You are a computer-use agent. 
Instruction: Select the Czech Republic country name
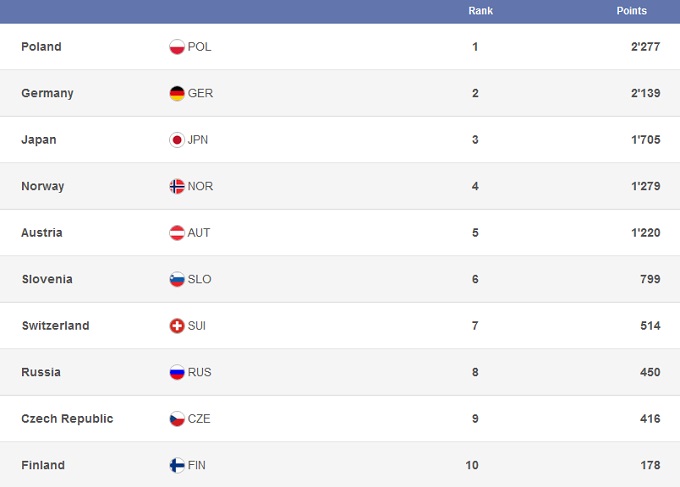[x=67, y=419]
